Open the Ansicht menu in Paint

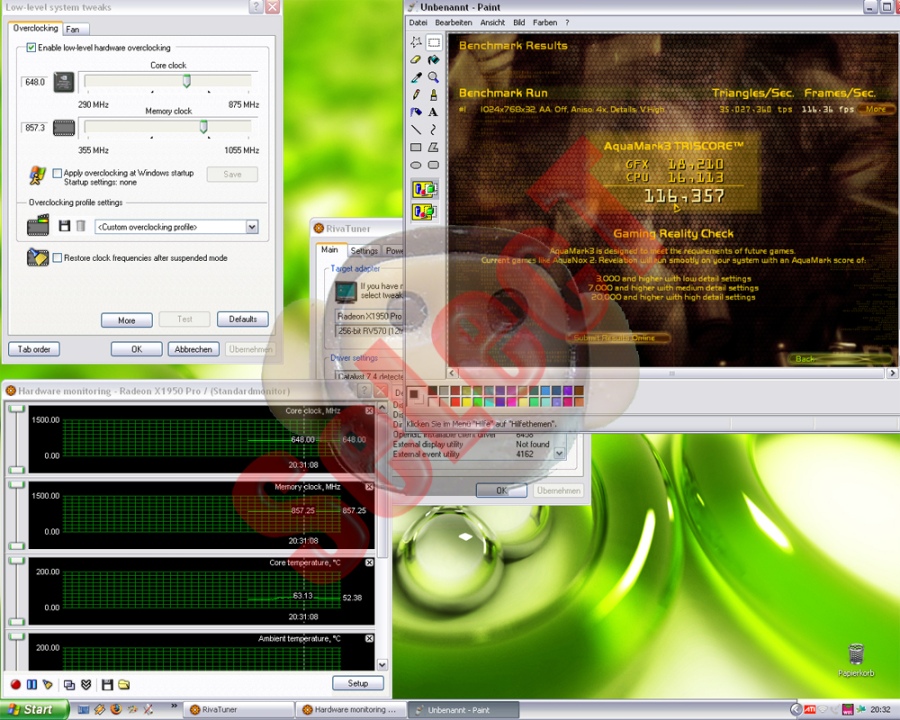492,22
